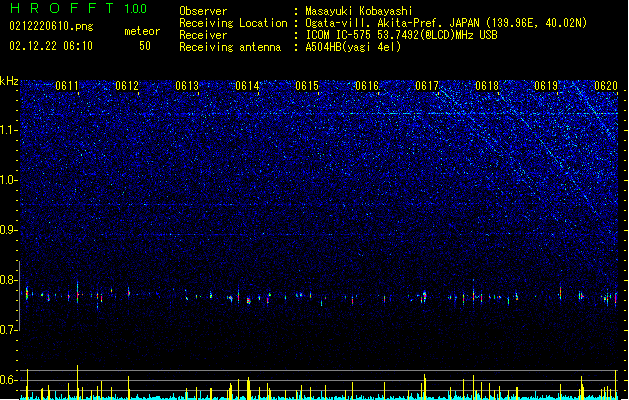Click antenna value A504HB(yagi 4el)

tap(353, 47)
